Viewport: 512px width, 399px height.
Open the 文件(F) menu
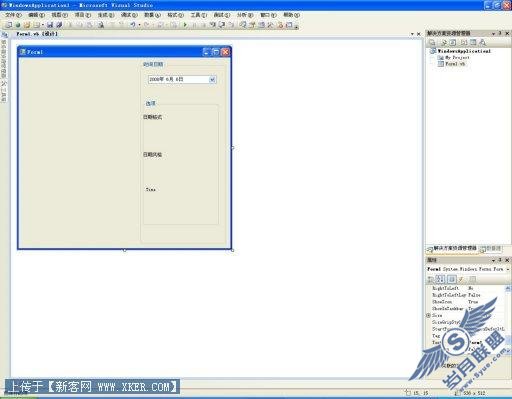tap(13, 15)
